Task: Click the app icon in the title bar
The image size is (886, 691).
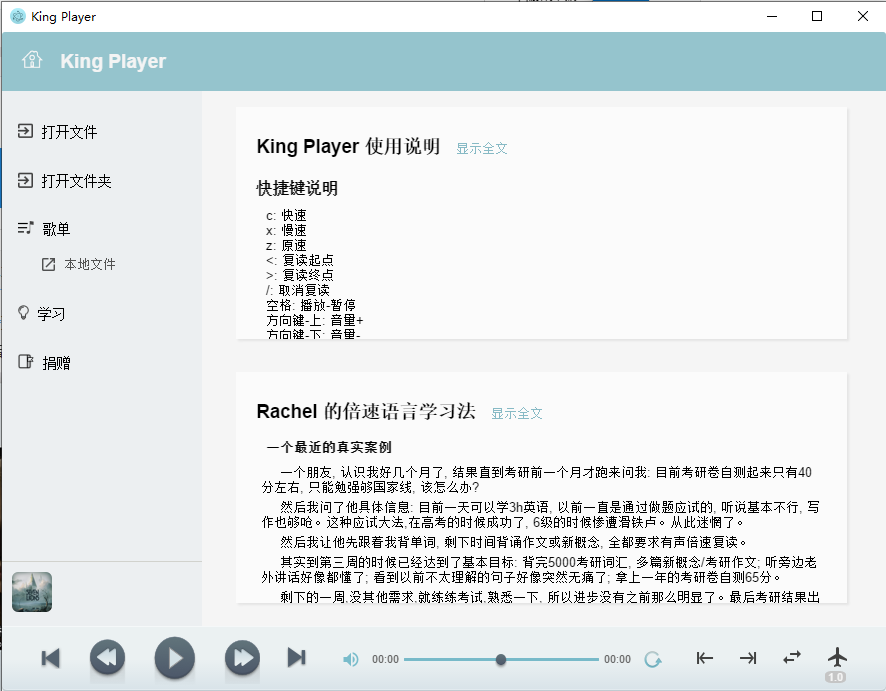Action: (18, 16)
